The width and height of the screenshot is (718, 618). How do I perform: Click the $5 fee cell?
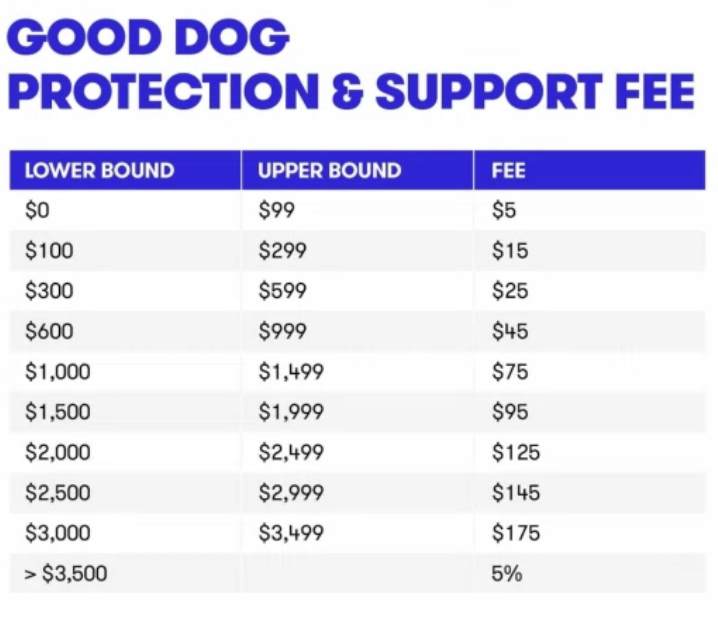pyautogui.click(x=504, y=211)
